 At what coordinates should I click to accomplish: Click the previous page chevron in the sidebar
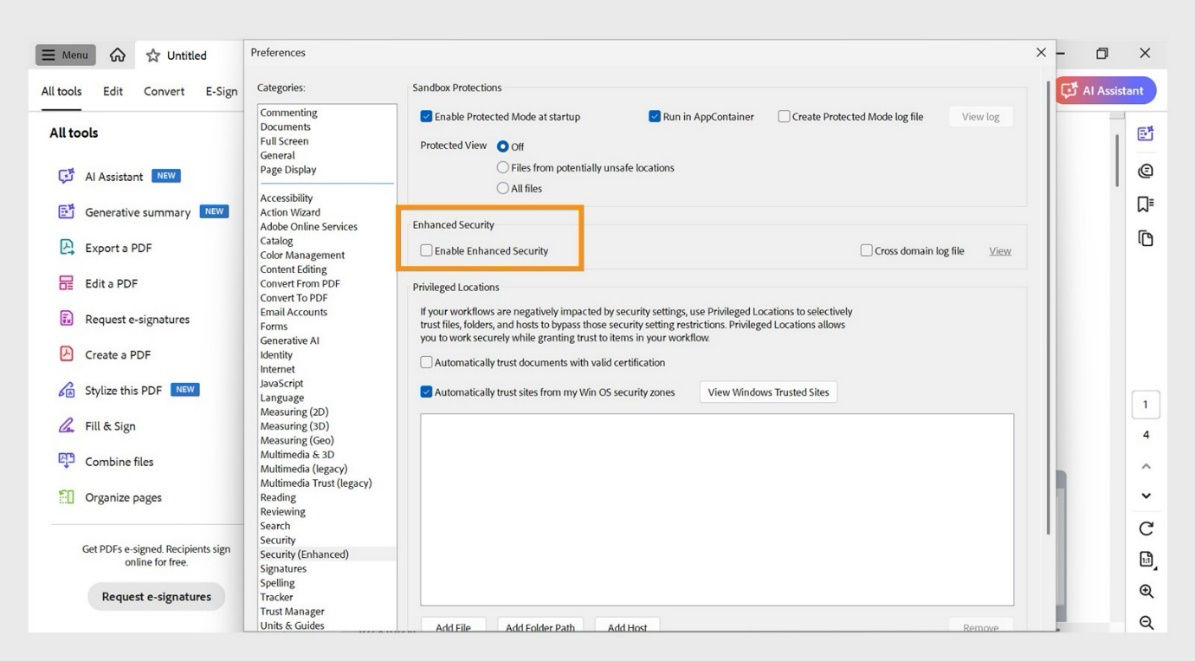coord(1145,465)
